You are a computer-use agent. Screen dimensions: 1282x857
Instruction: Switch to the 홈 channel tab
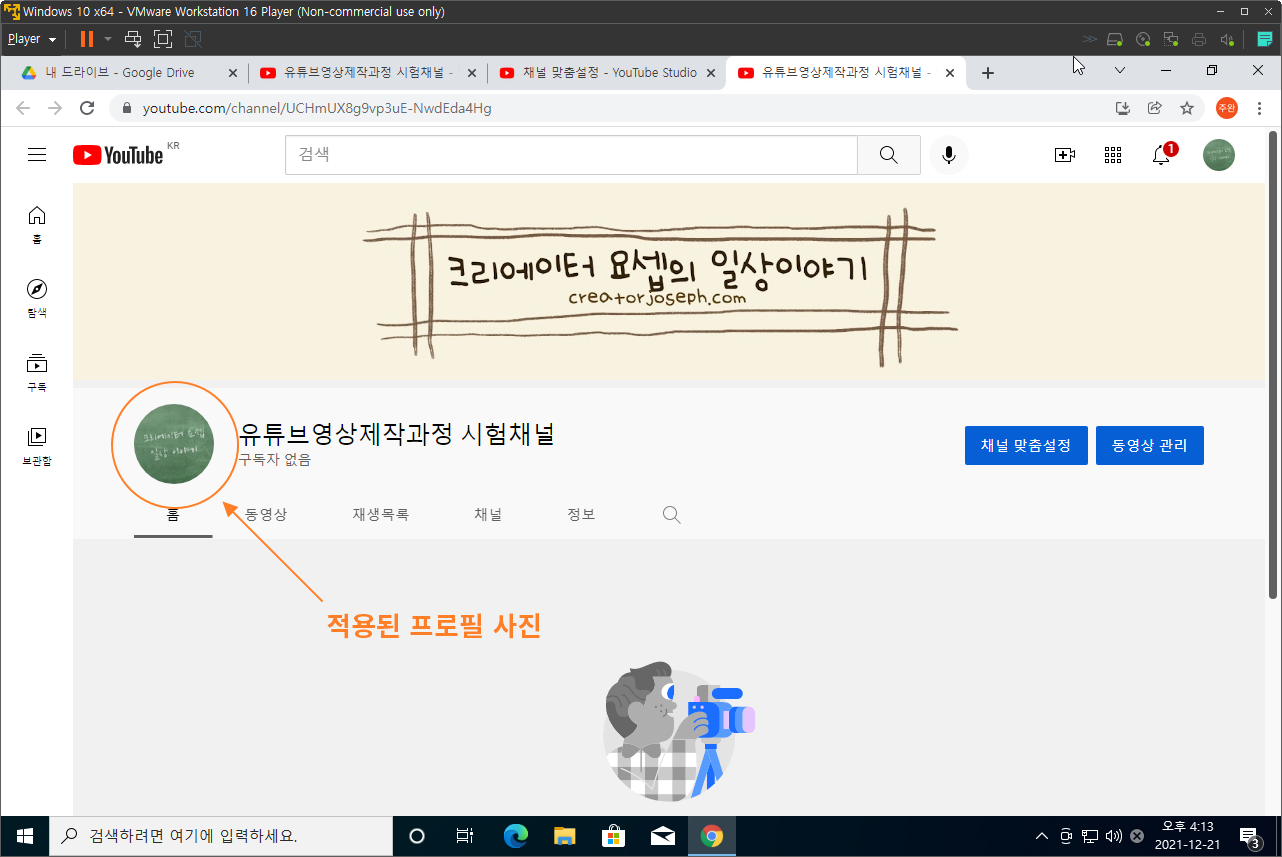click(x=173, y=515)
